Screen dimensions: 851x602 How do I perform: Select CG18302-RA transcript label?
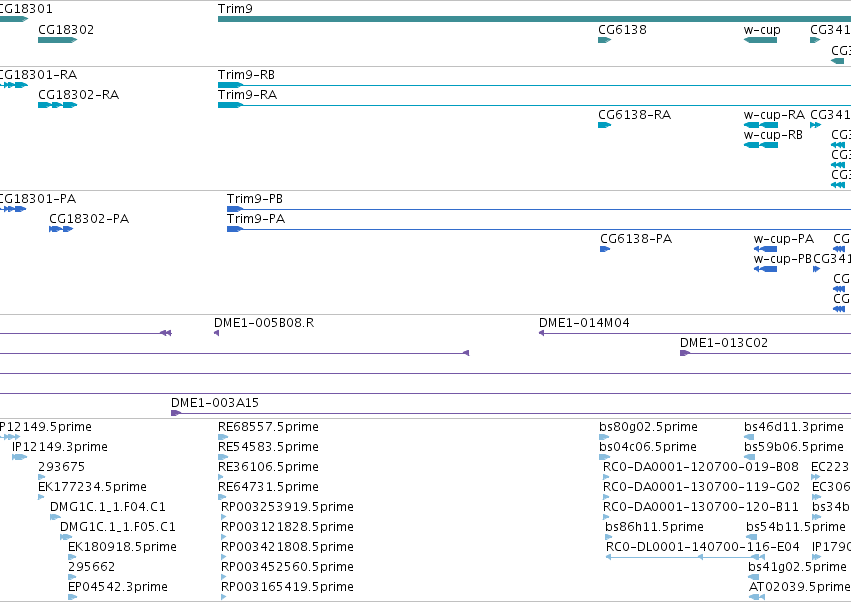tap(78, 94)
